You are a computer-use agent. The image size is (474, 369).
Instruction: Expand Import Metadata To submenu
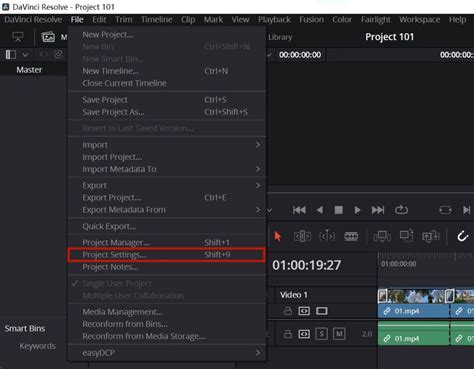point(166,169)
